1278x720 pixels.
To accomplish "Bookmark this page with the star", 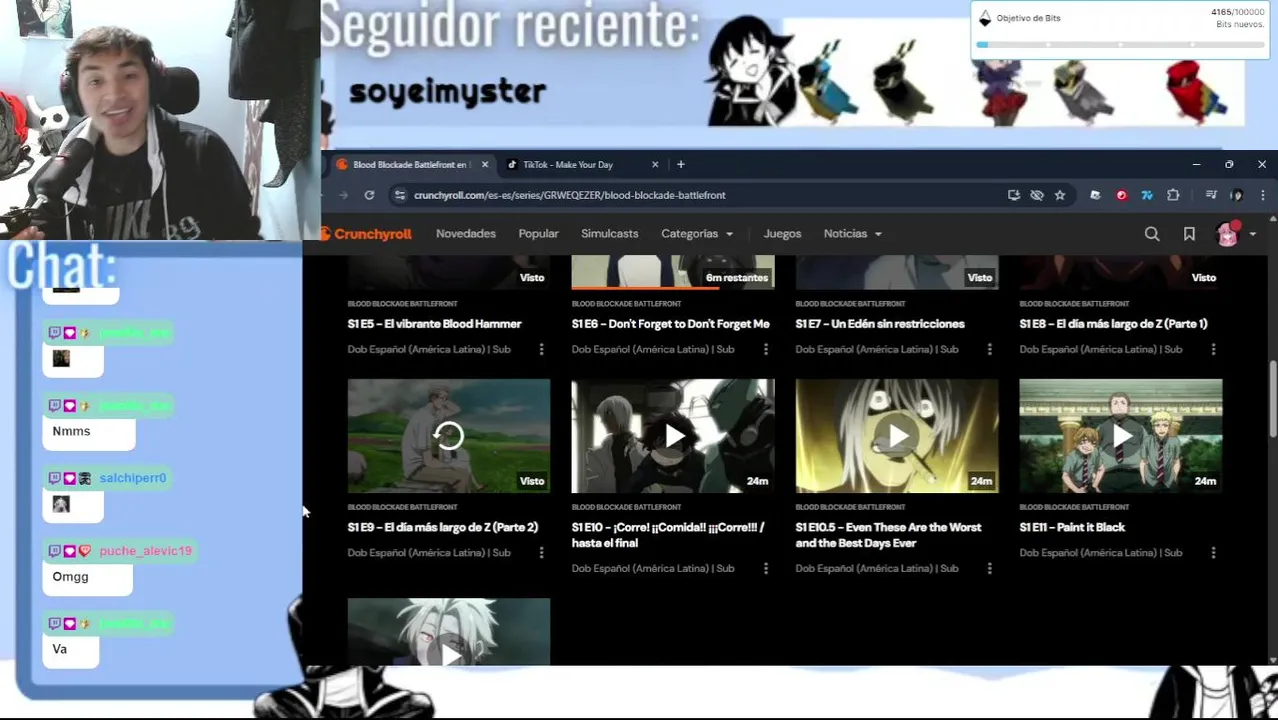I will pos(1060,195).
